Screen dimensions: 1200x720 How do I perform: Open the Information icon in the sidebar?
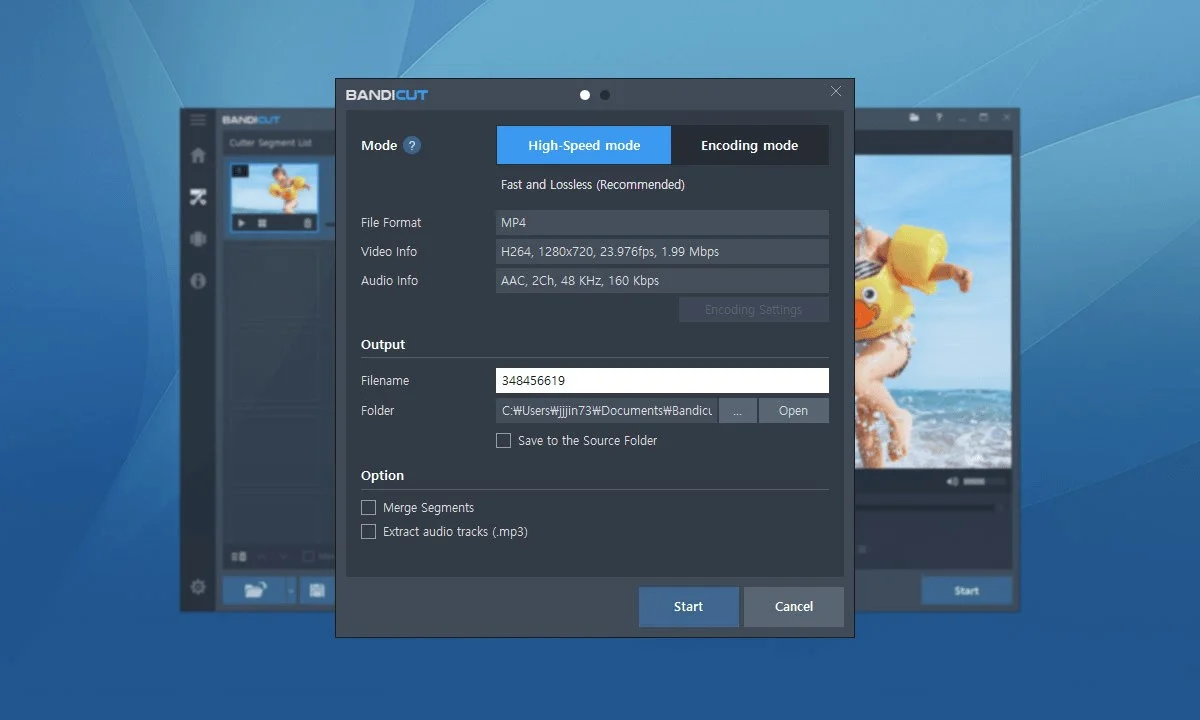[x=198, y=281]
